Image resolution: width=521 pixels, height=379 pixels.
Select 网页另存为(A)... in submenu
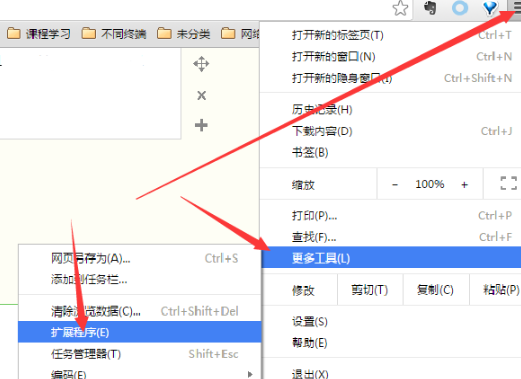[x=139, y=258]
